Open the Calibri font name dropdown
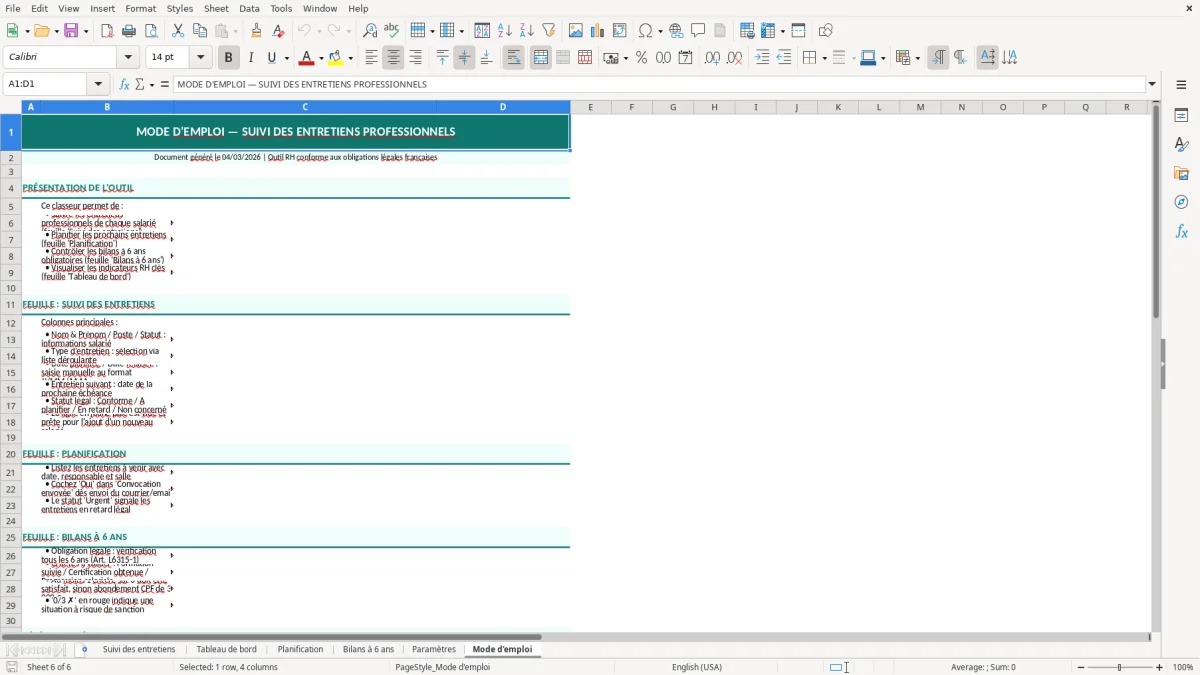The height and width of the screenshot is (675, 1200). [x=127, y=58]
